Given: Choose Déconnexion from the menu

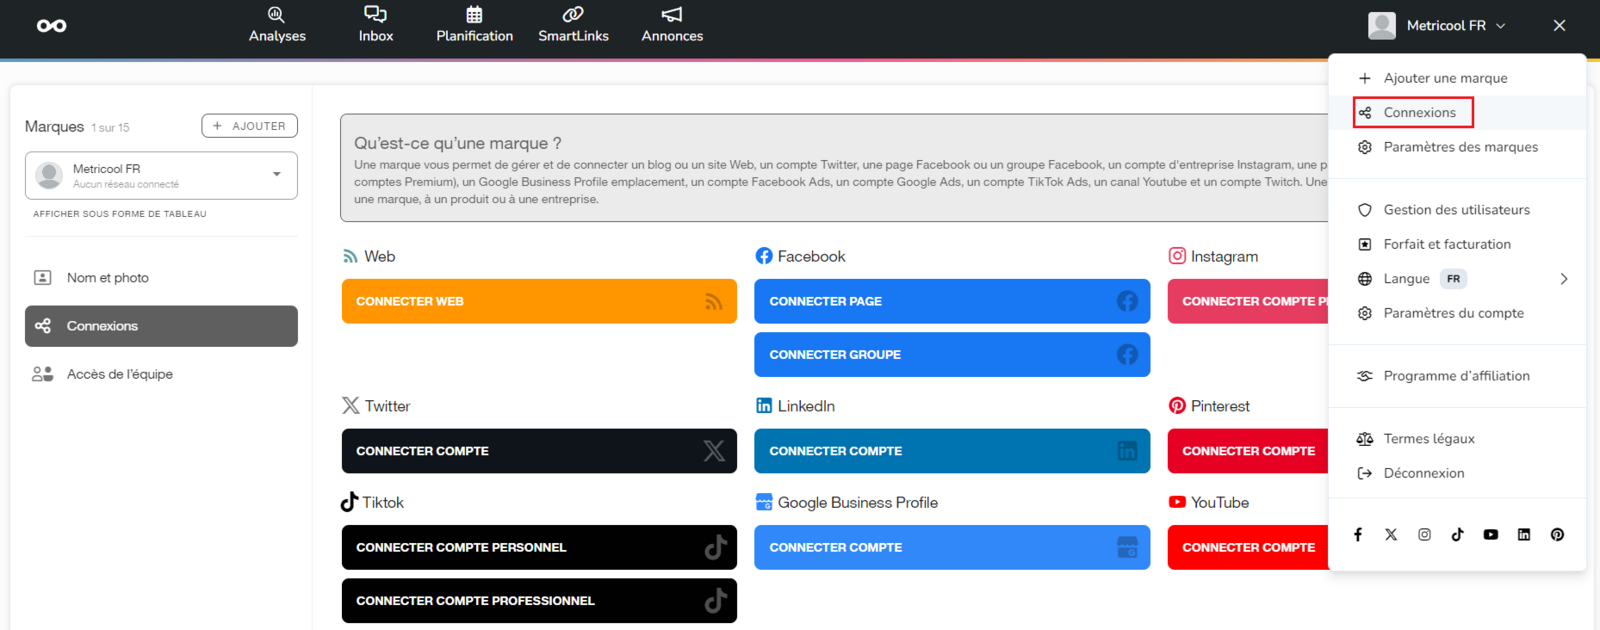Looking at the screenshot, I should [x=1423, y=473].
